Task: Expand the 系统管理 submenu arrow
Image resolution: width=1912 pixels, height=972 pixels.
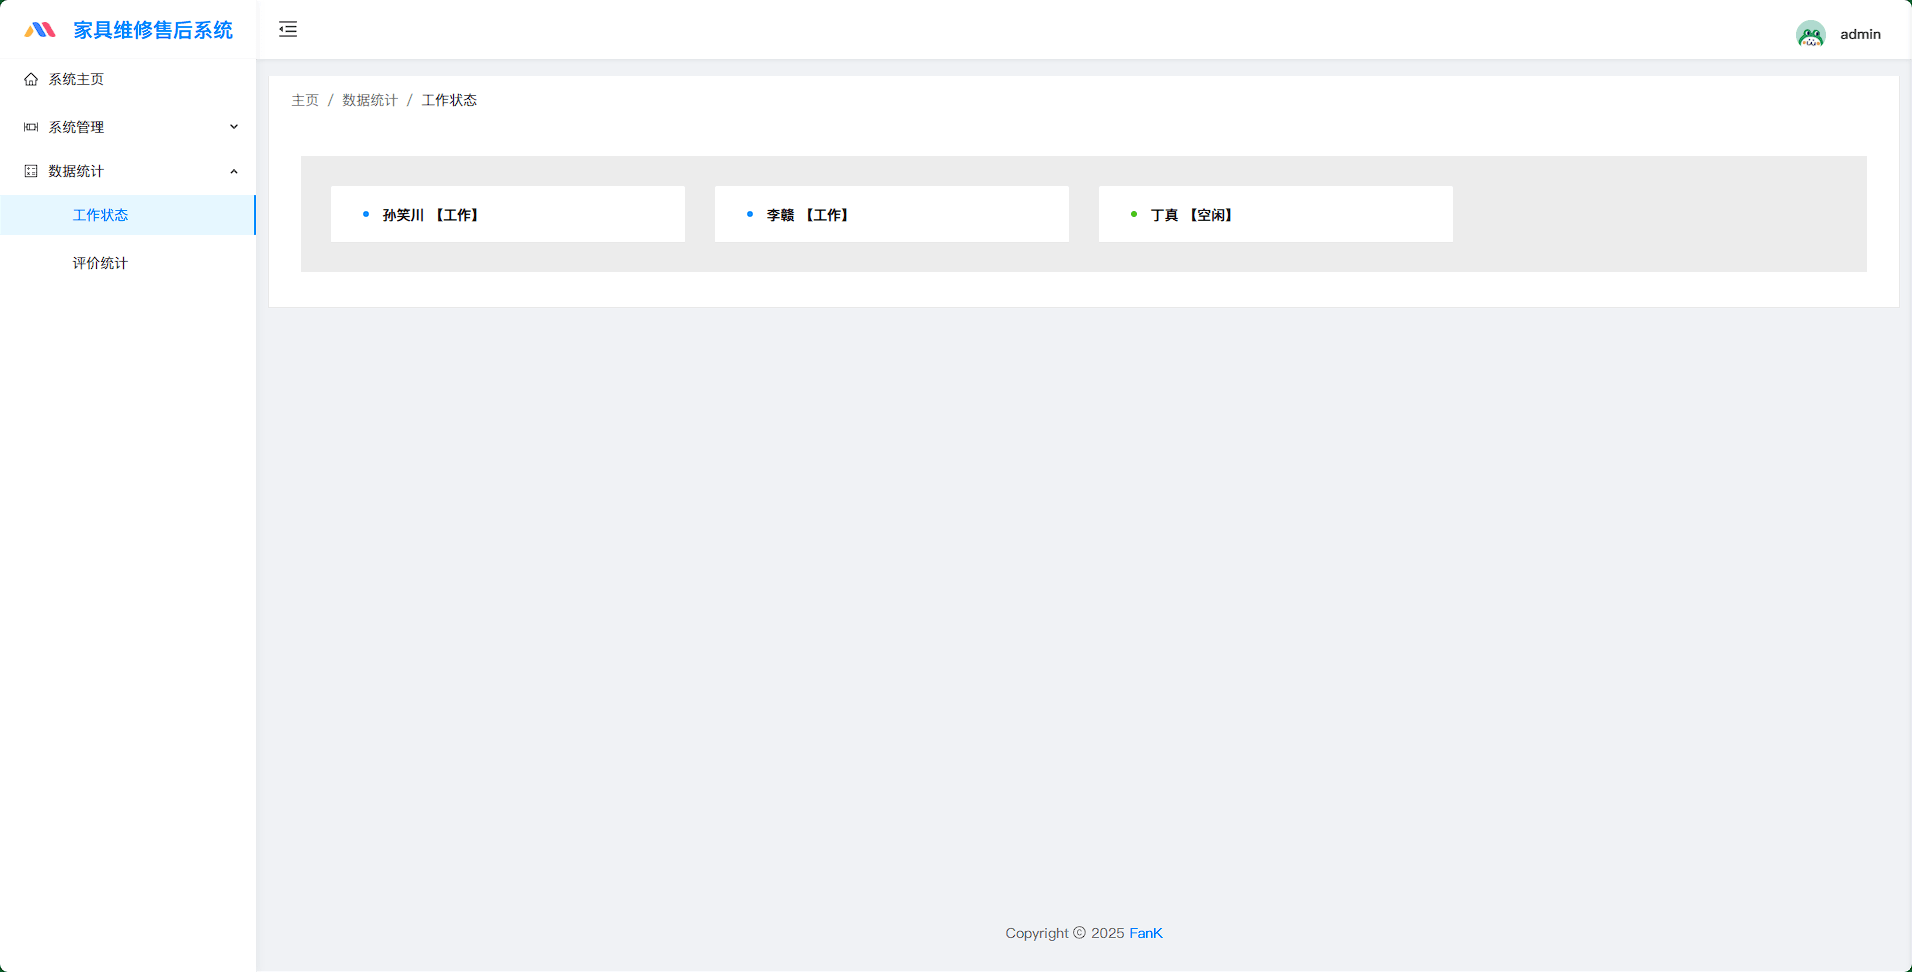Action: click(x=234, y=127)
